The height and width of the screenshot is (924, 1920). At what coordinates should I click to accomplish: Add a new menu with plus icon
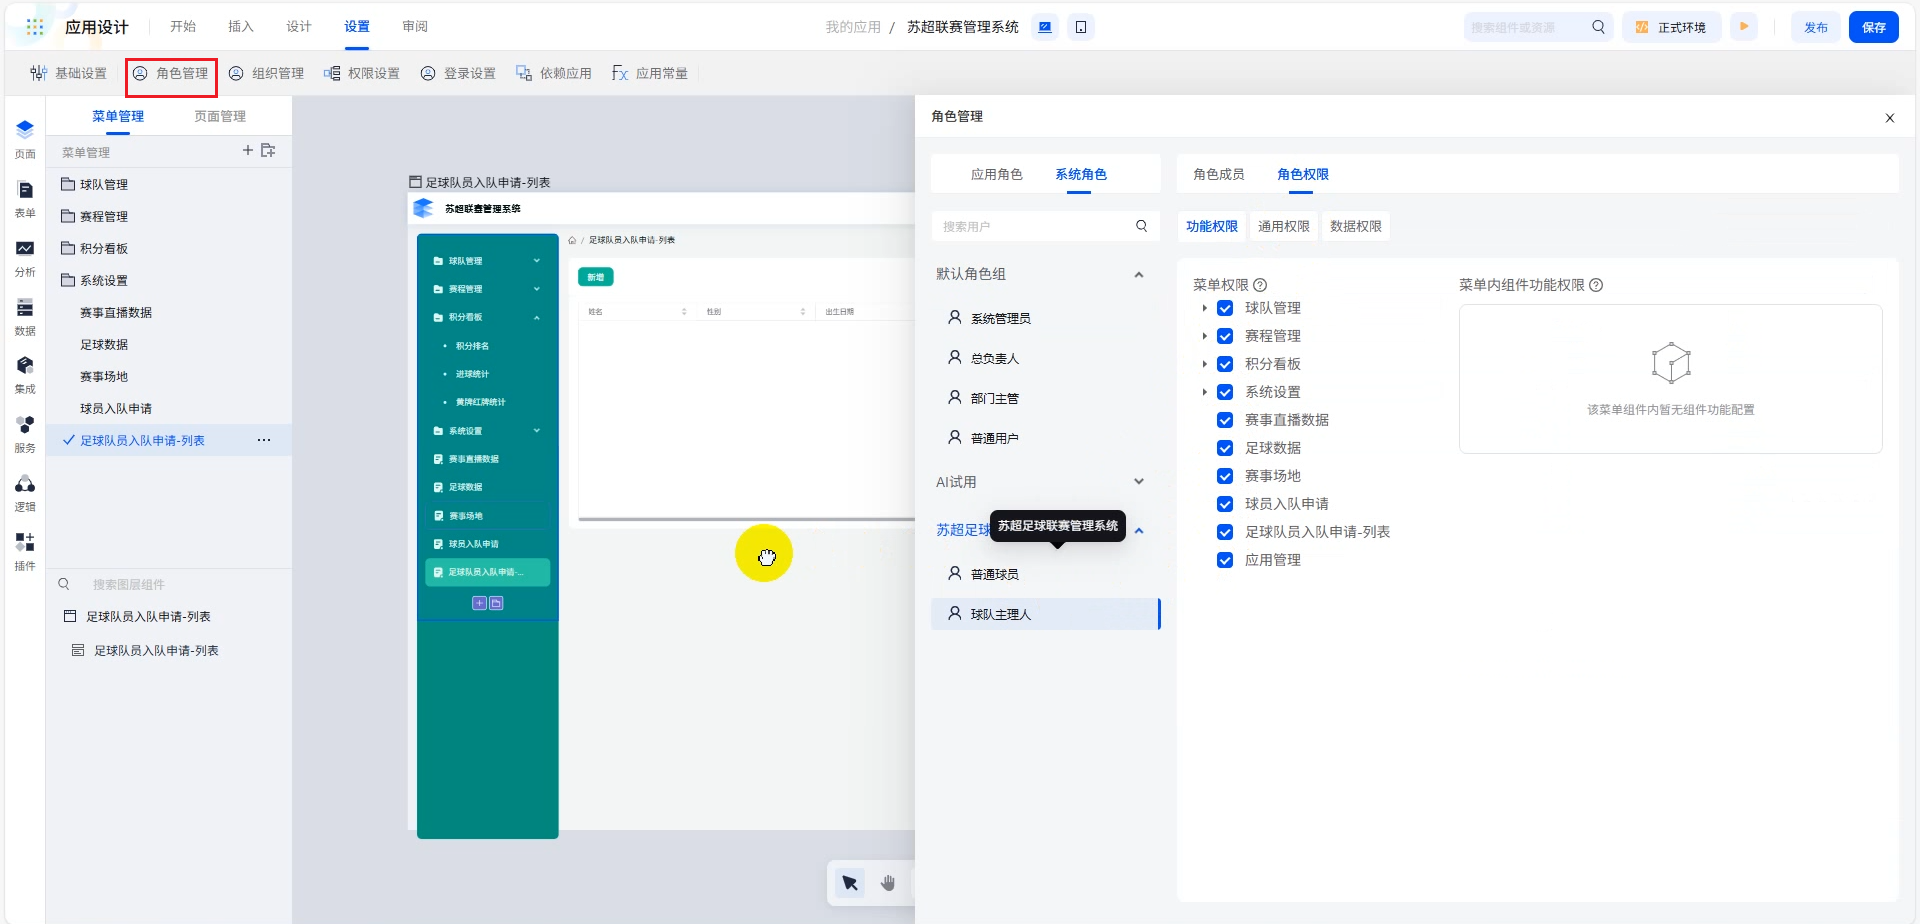248,150
